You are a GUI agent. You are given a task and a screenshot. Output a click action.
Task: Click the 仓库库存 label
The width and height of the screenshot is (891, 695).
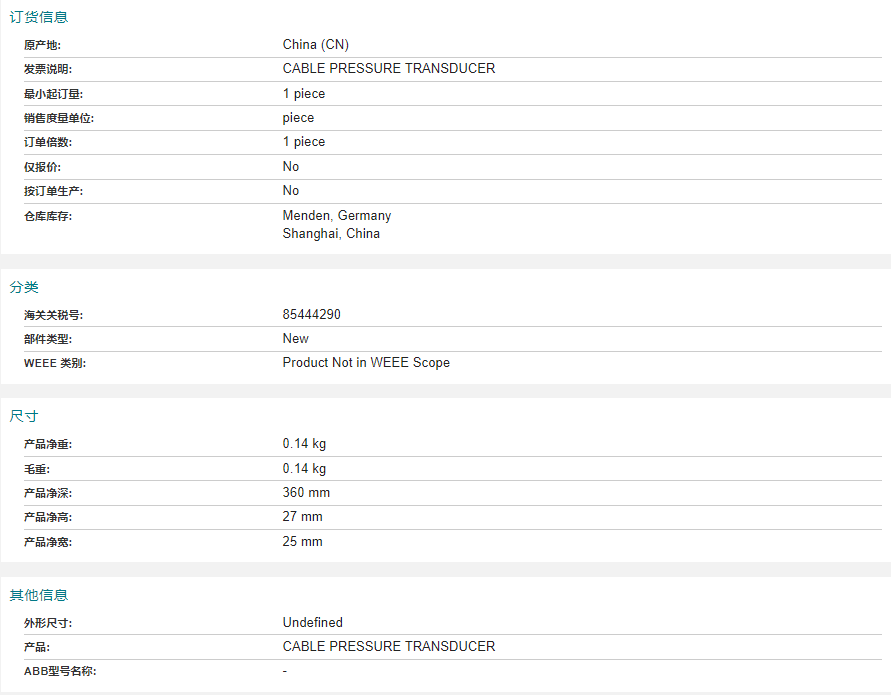(48, 217)
